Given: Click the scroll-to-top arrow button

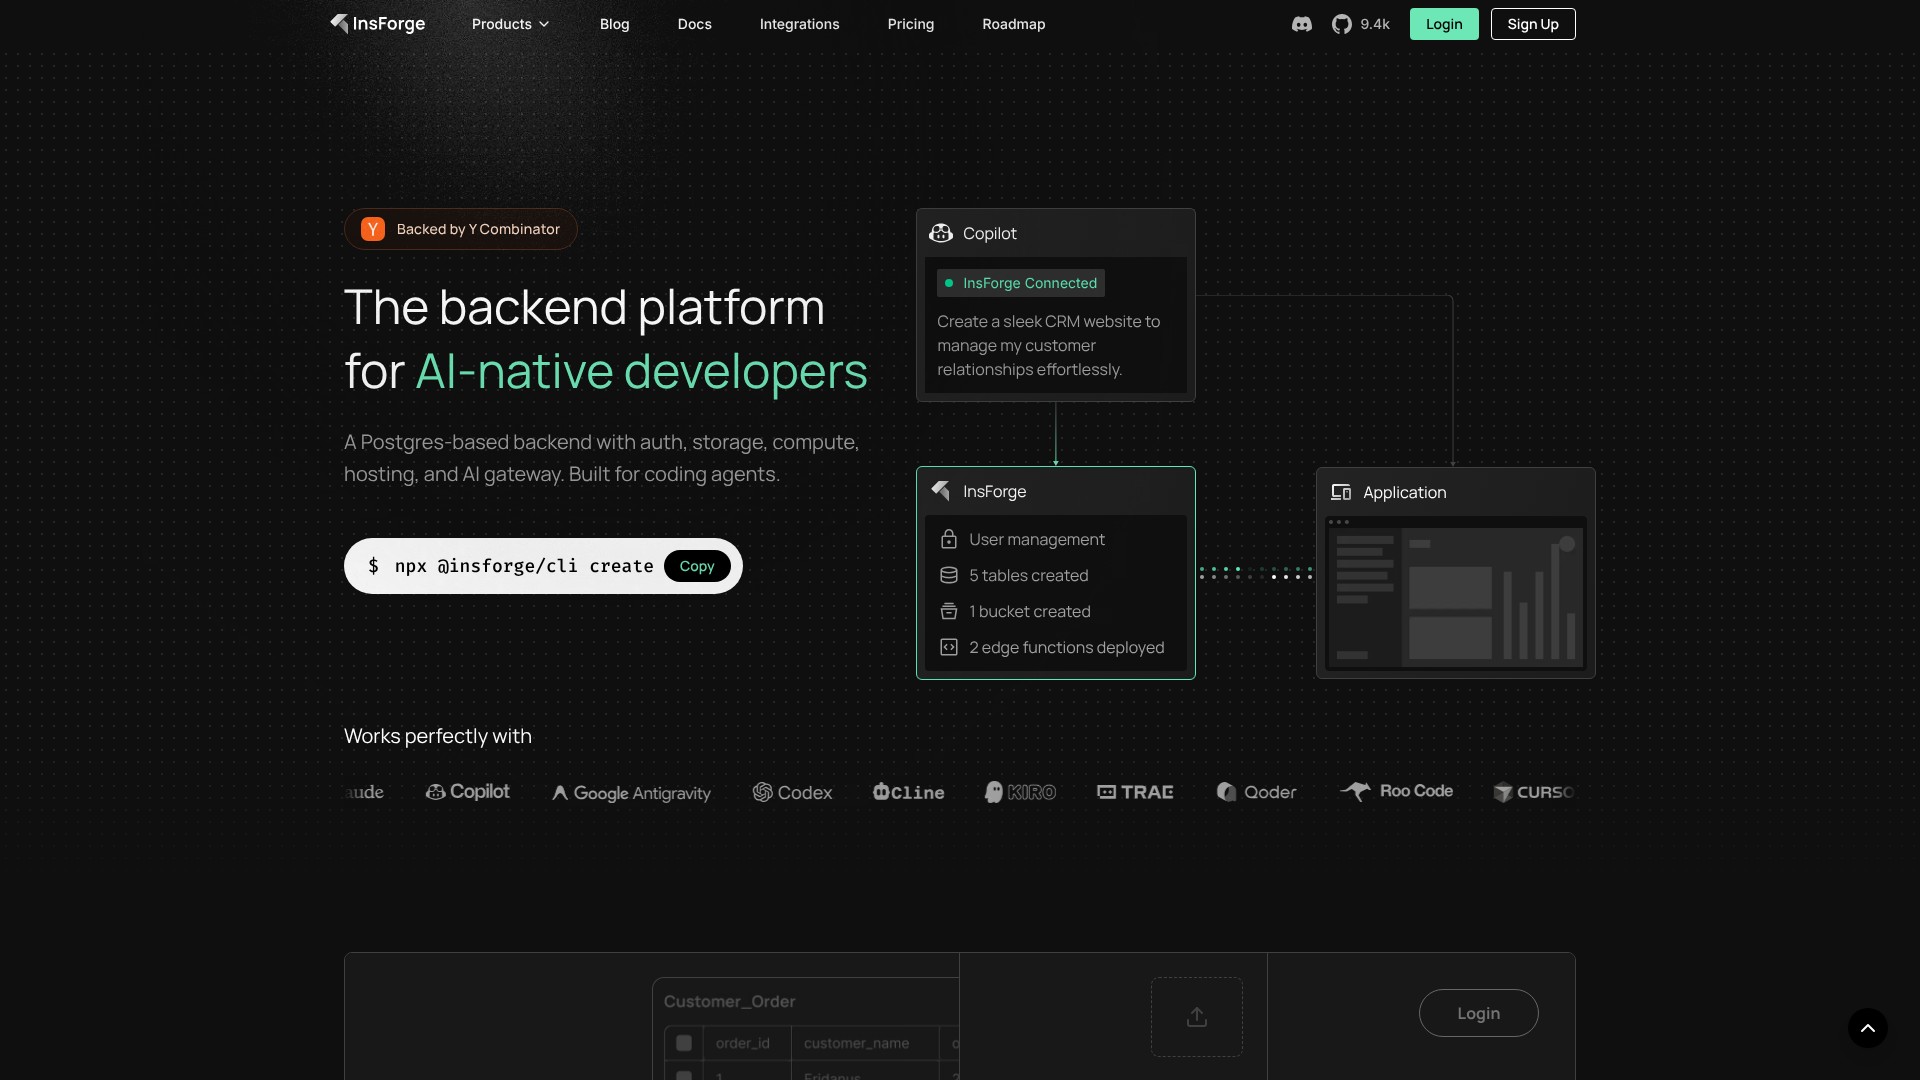Looking at the screenshot, I should (1868, 1028).
